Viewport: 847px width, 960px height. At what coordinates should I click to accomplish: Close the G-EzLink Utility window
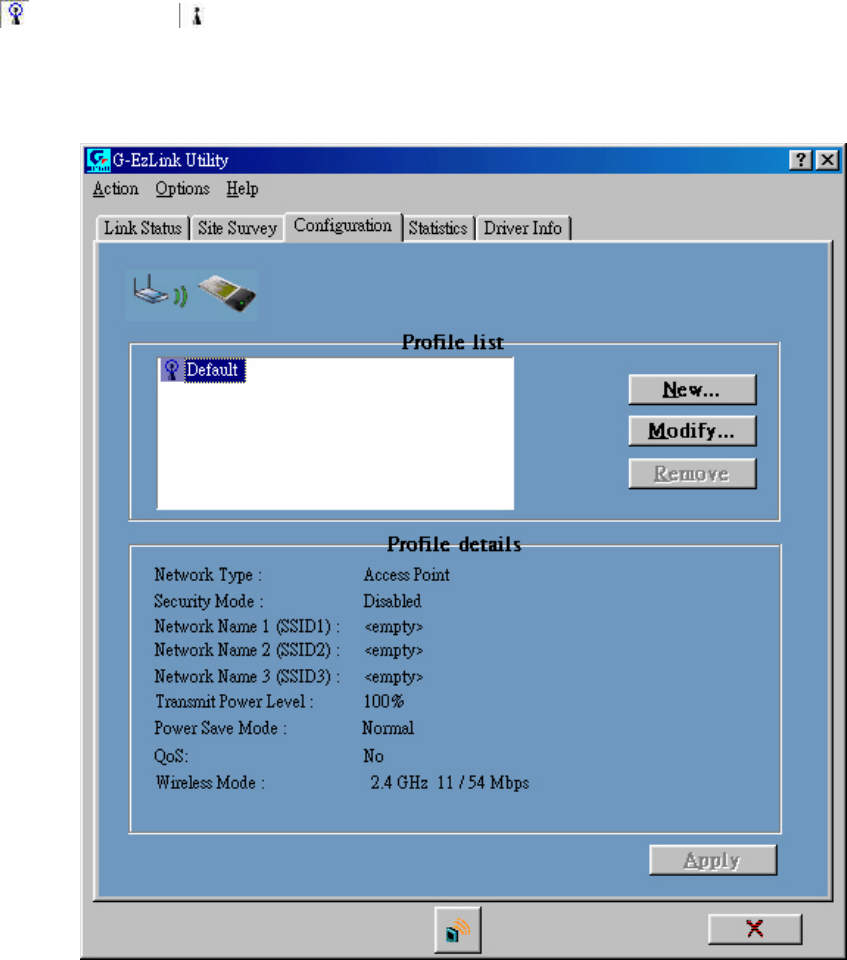coord(827,160)
